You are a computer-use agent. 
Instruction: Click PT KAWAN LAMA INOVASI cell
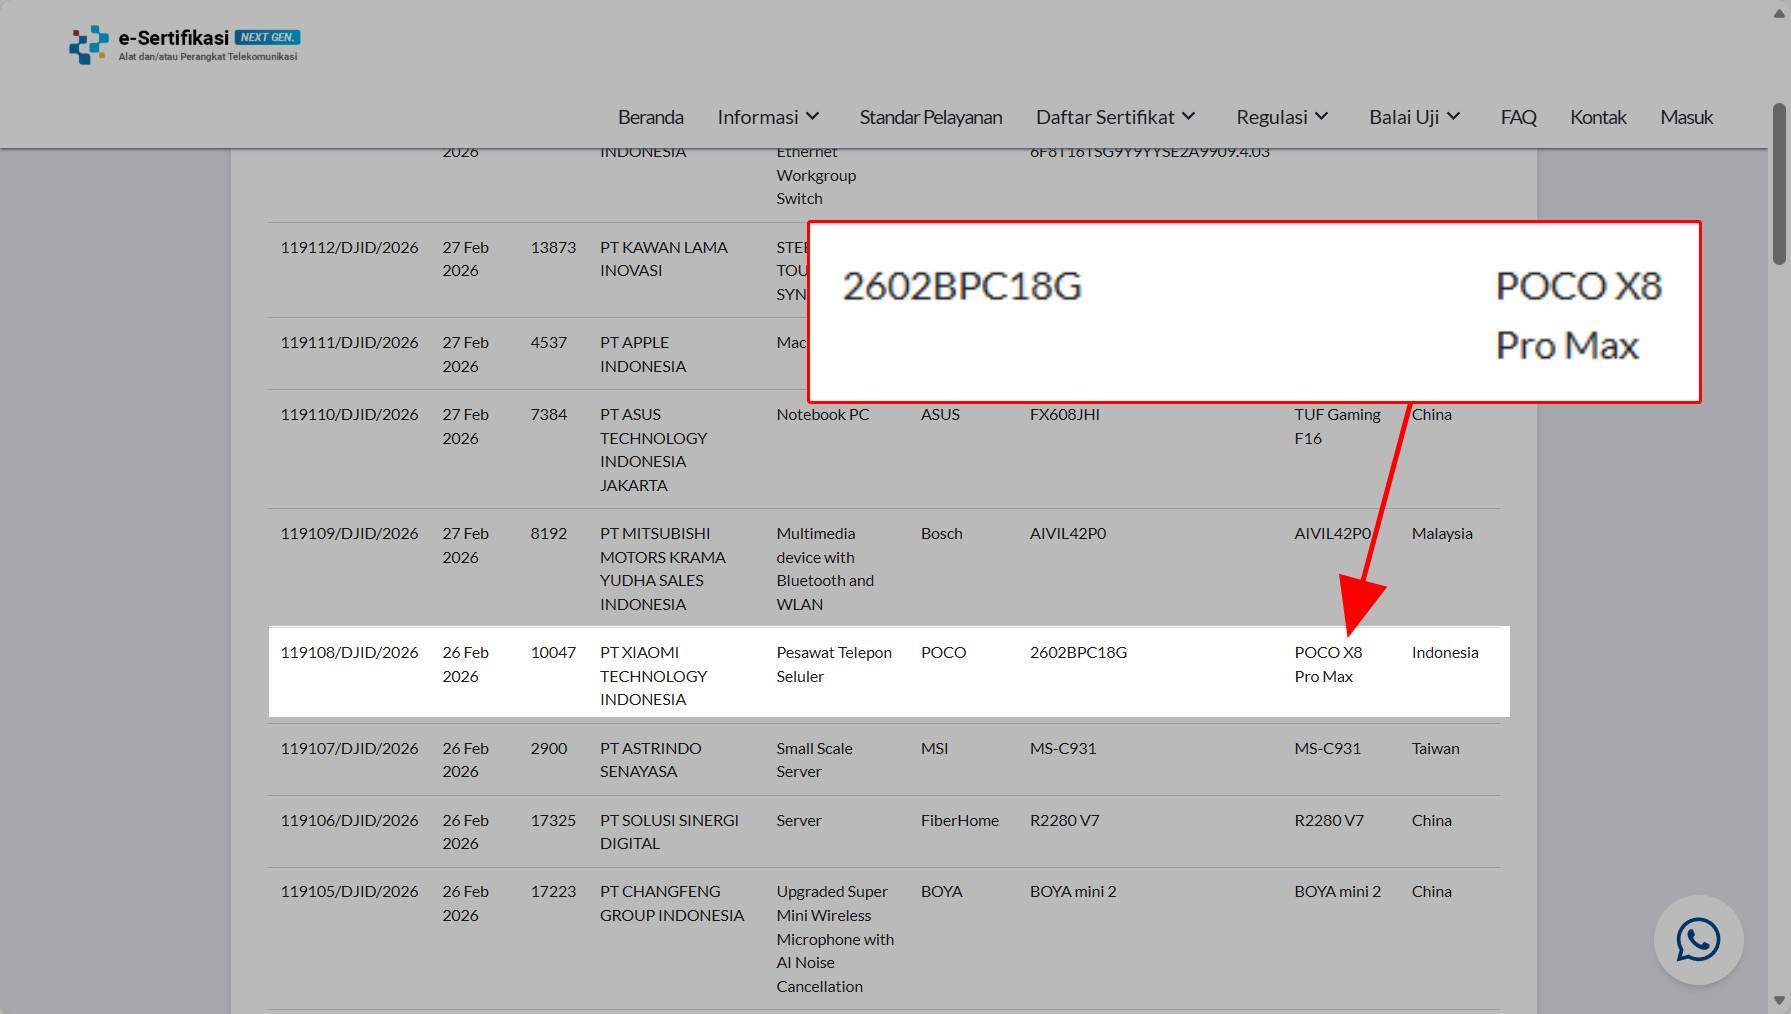[664, 259]
